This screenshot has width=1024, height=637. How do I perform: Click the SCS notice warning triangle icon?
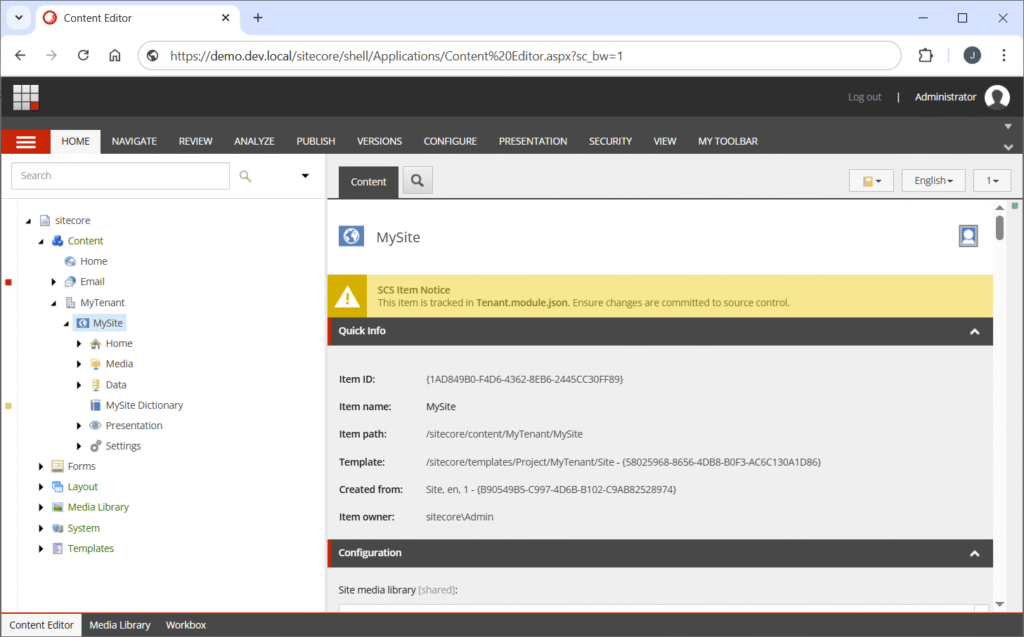[347, 297]
